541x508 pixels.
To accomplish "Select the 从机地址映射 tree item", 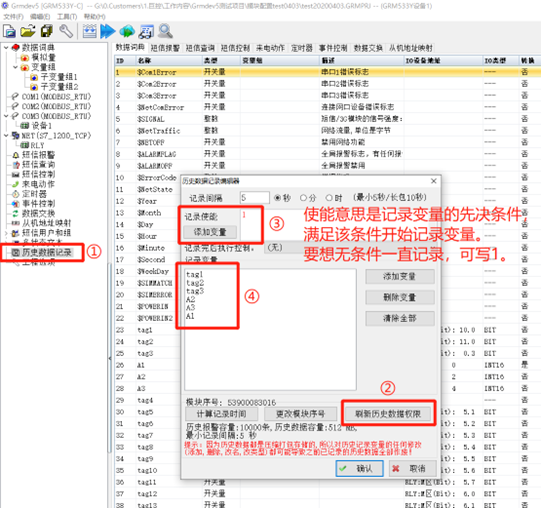I will pos(47,223).
